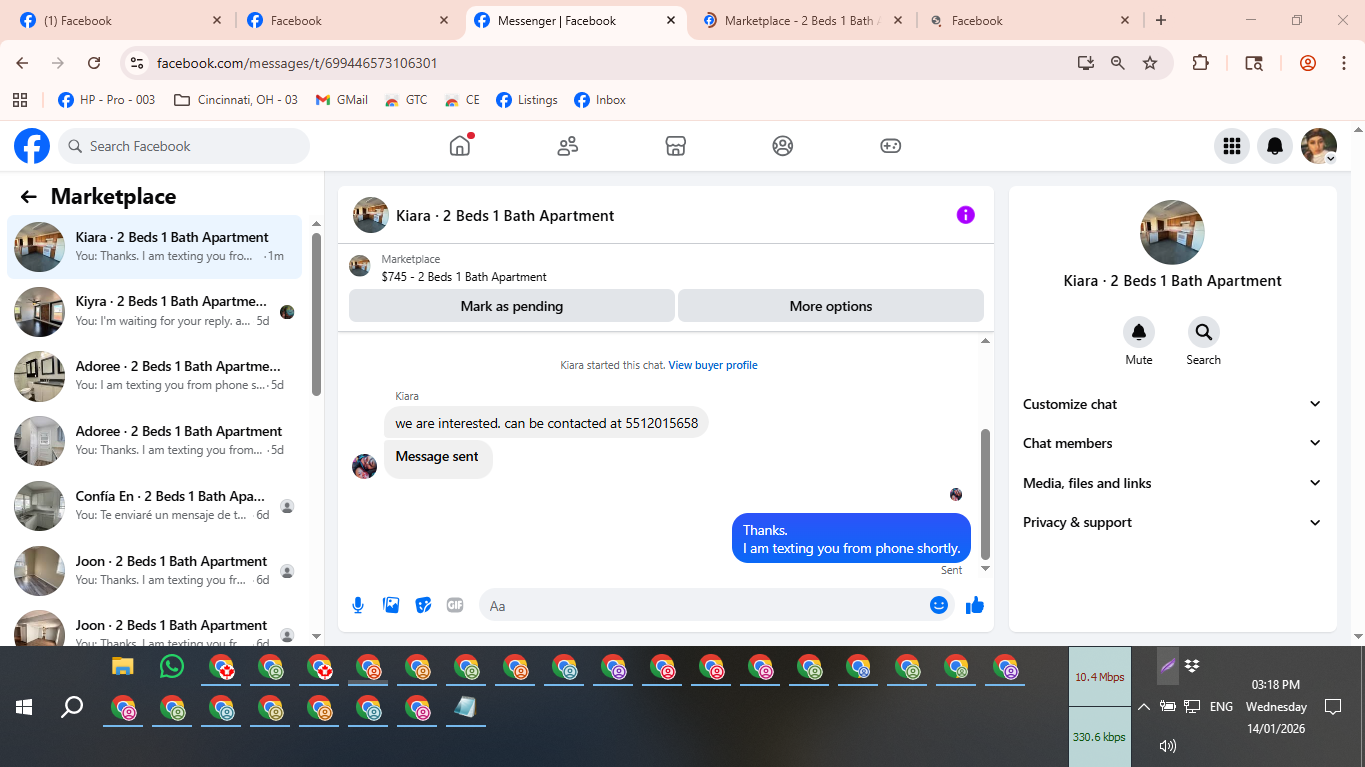Open the Gaming icon in top nav
This screenshot has width=1365, height=767.
pyautogui.click(x=890, y=146)
